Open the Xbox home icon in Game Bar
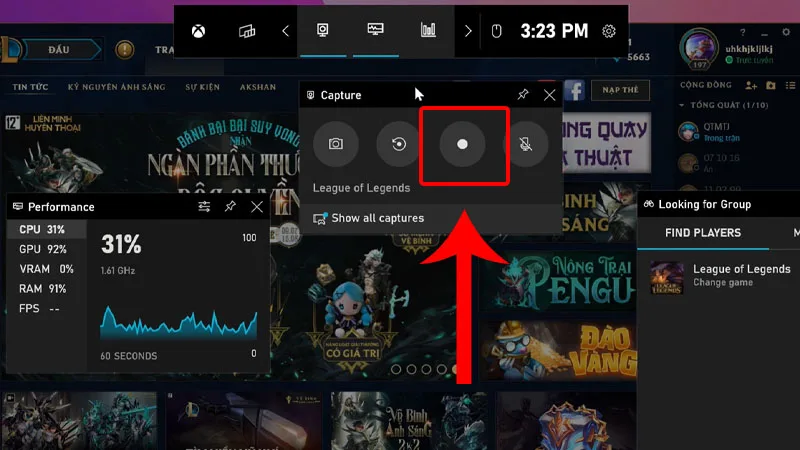 [198, 32]
